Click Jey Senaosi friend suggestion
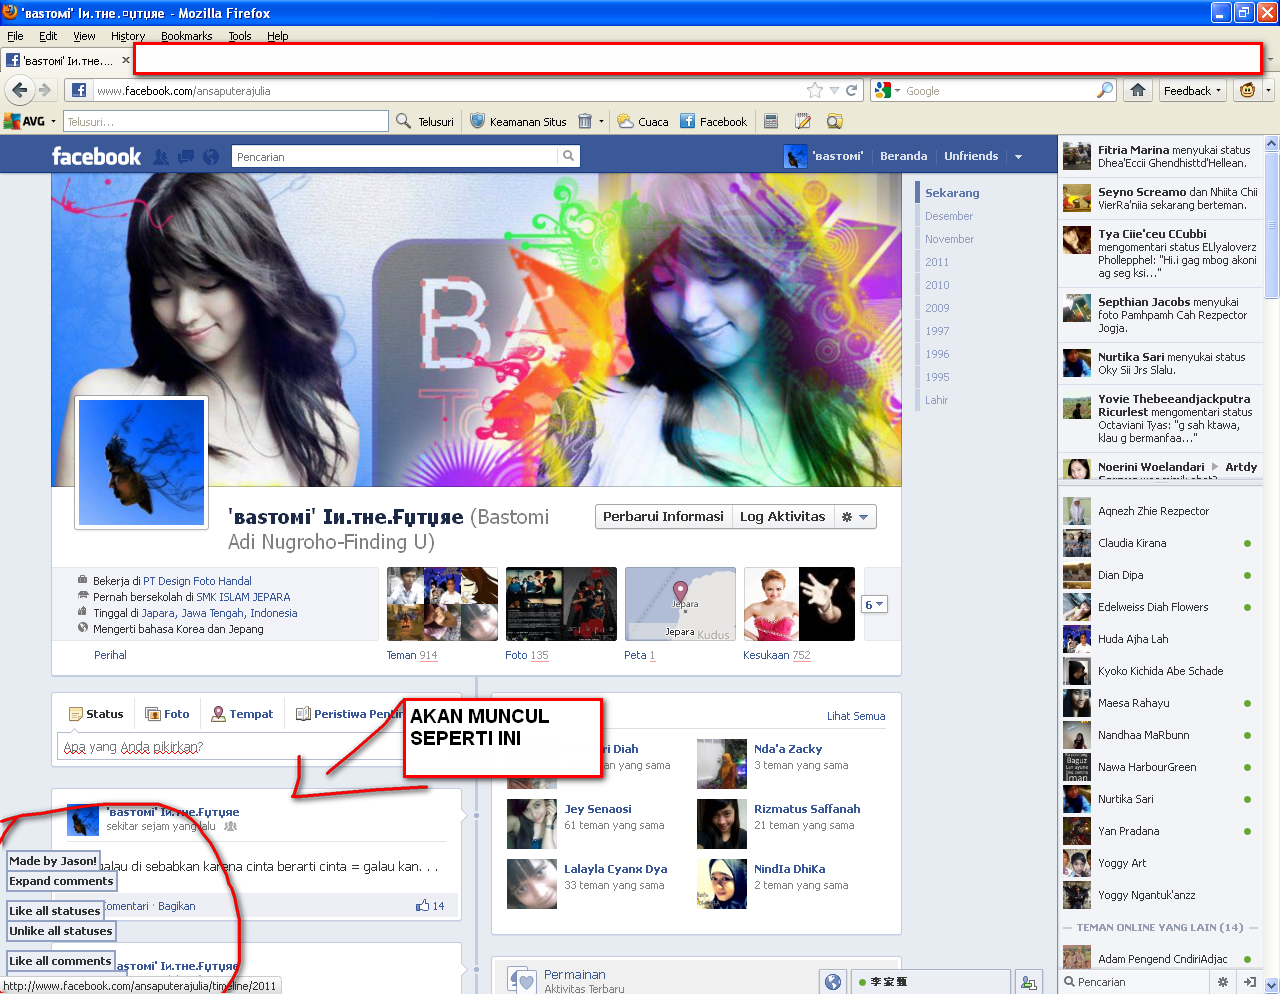Image resolution: width=1280 pixels, height=994 pixels. pyautogui.click(x=597, y=809)
